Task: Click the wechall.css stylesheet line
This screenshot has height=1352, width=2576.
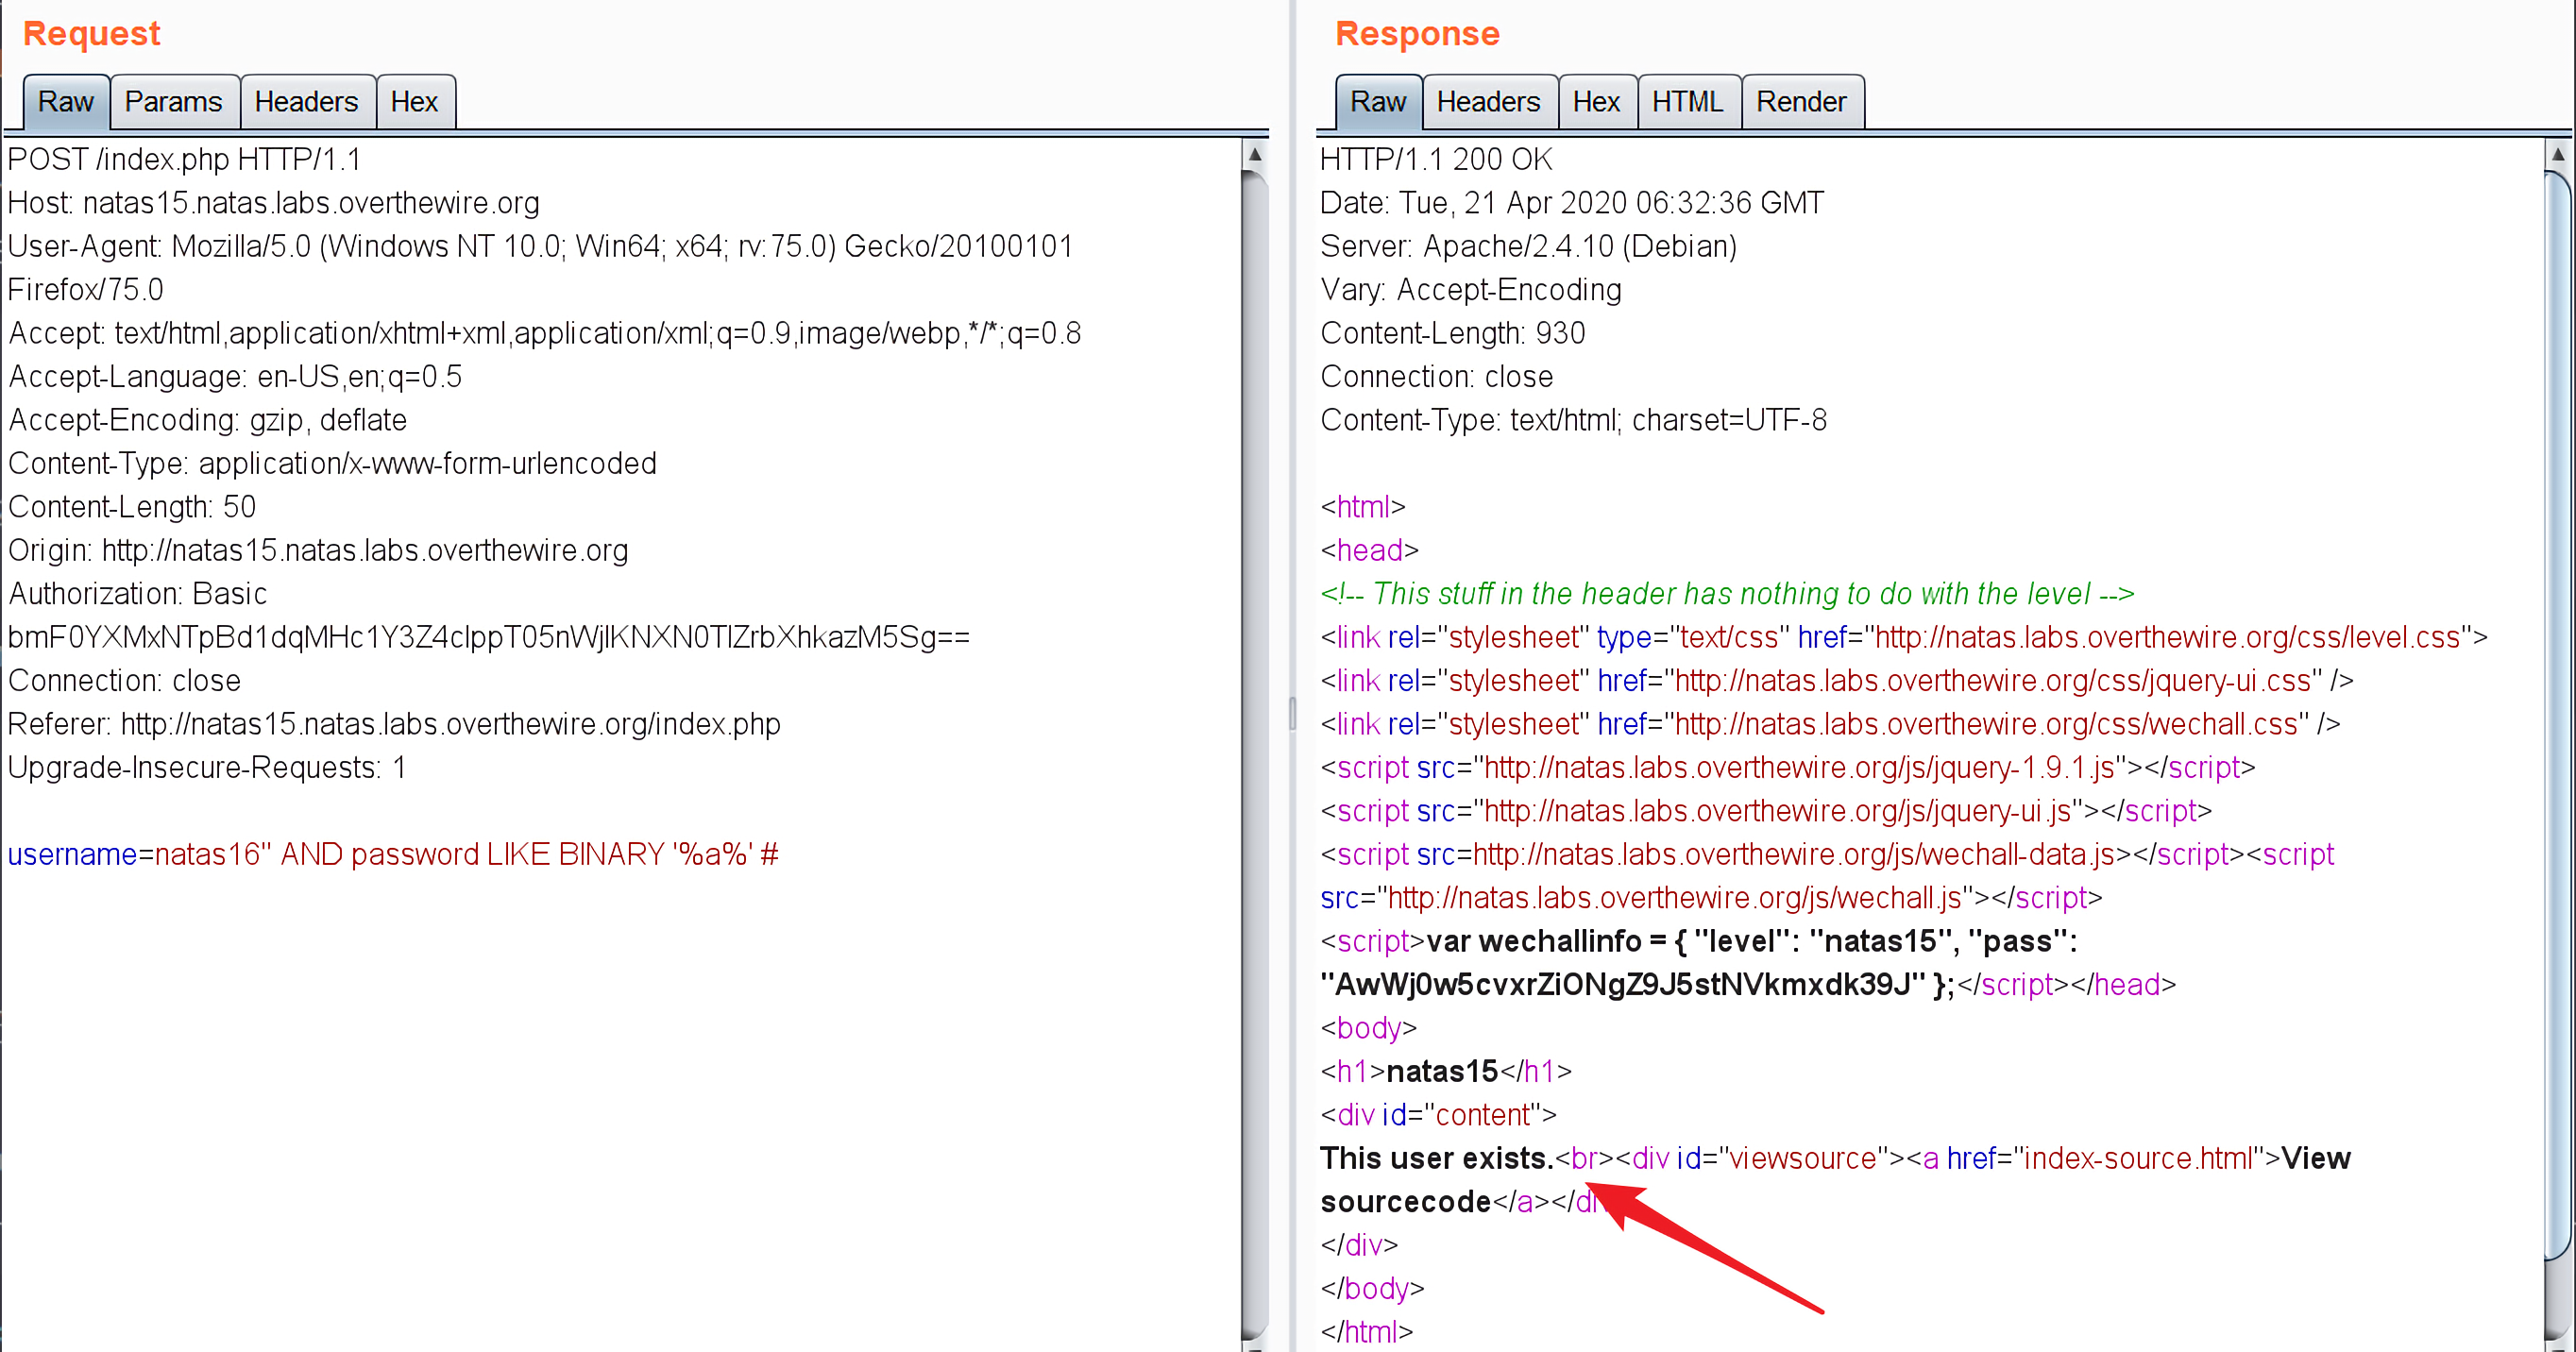Action: pos(1831,724)
